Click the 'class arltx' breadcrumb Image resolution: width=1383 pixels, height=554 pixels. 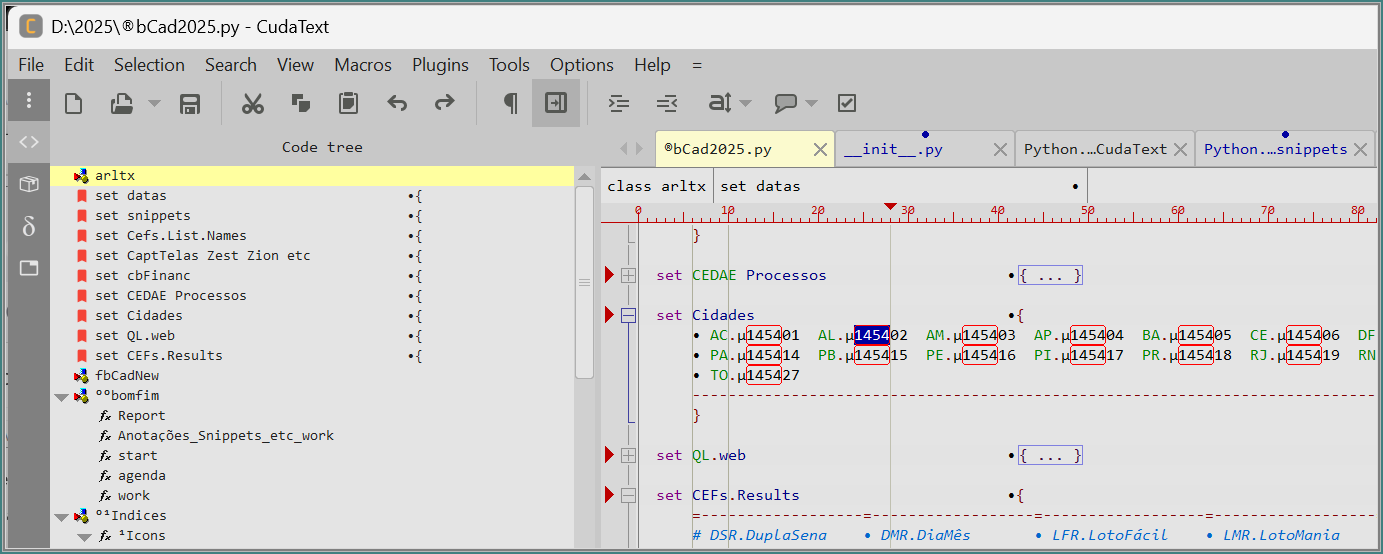[656, 186]
